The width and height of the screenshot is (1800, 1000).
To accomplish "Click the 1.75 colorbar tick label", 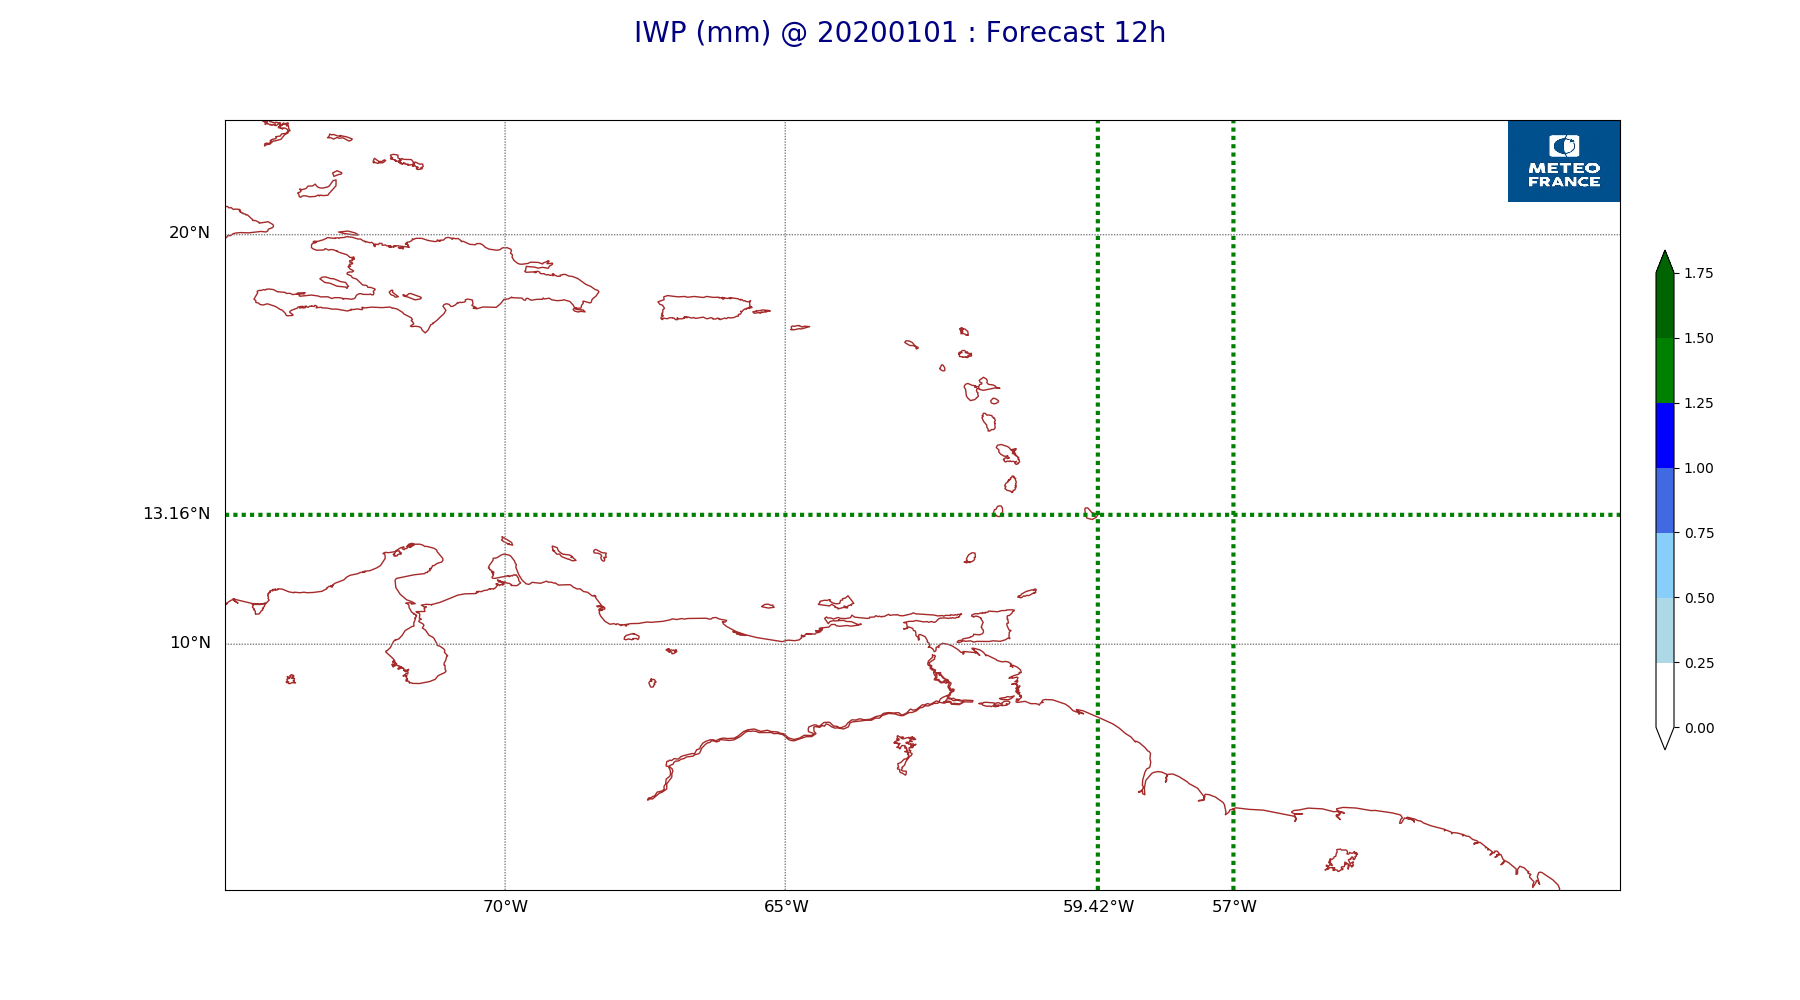I will [1698, 273].
